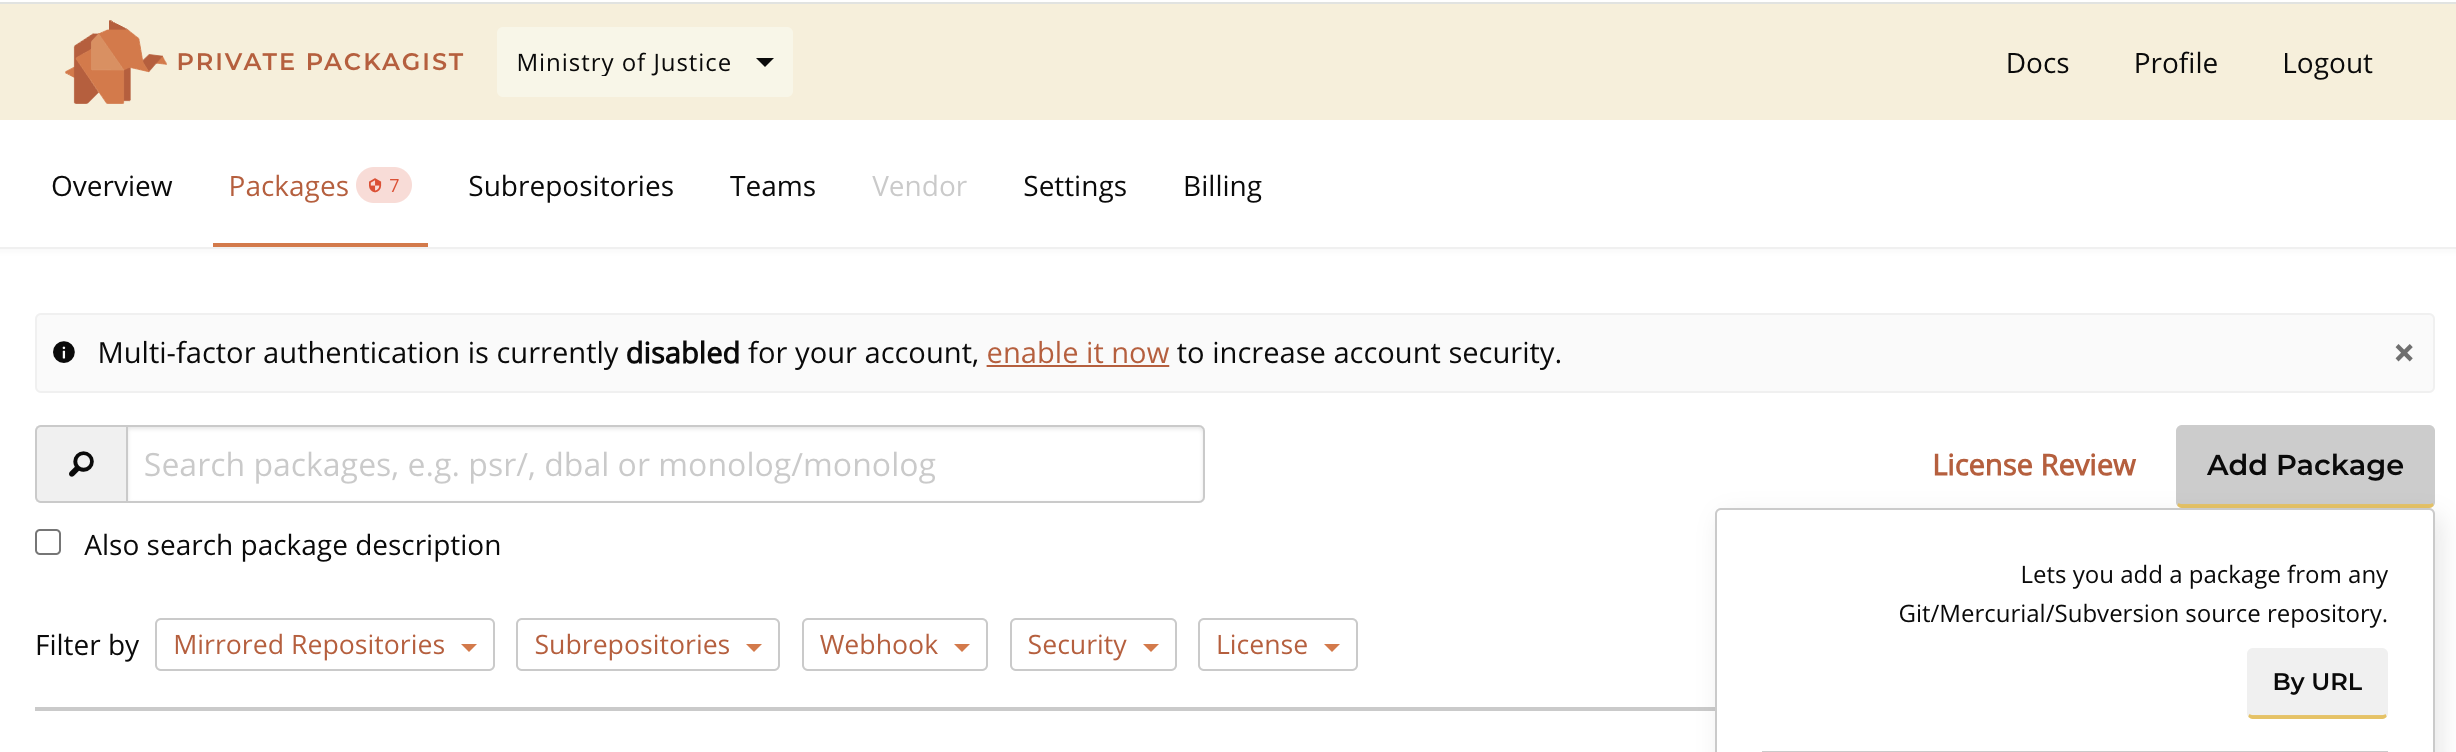This screenshot has width=2456, height=752.
Task: Open the Billing tab
Action: pos(1222,186)
